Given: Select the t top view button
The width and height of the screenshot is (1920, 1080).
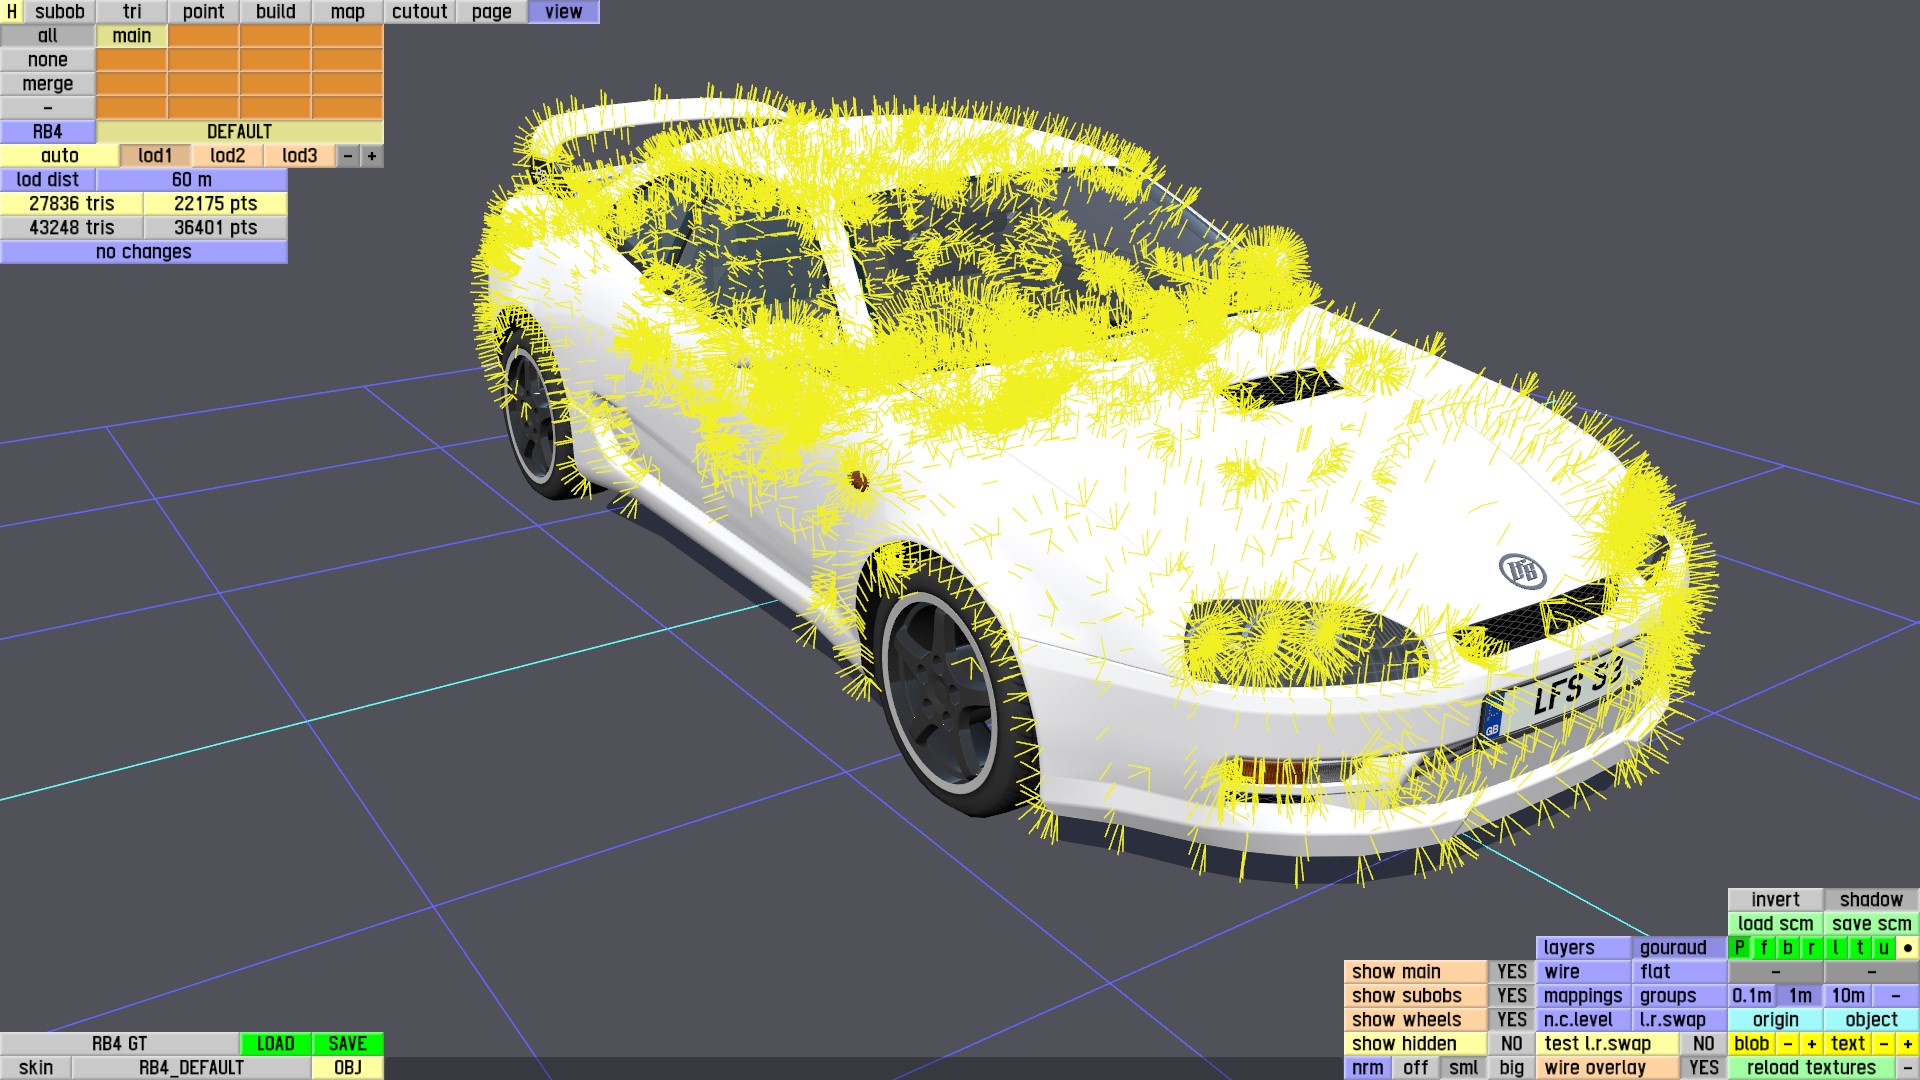Looking at the screenshot, I should 1860,948.
